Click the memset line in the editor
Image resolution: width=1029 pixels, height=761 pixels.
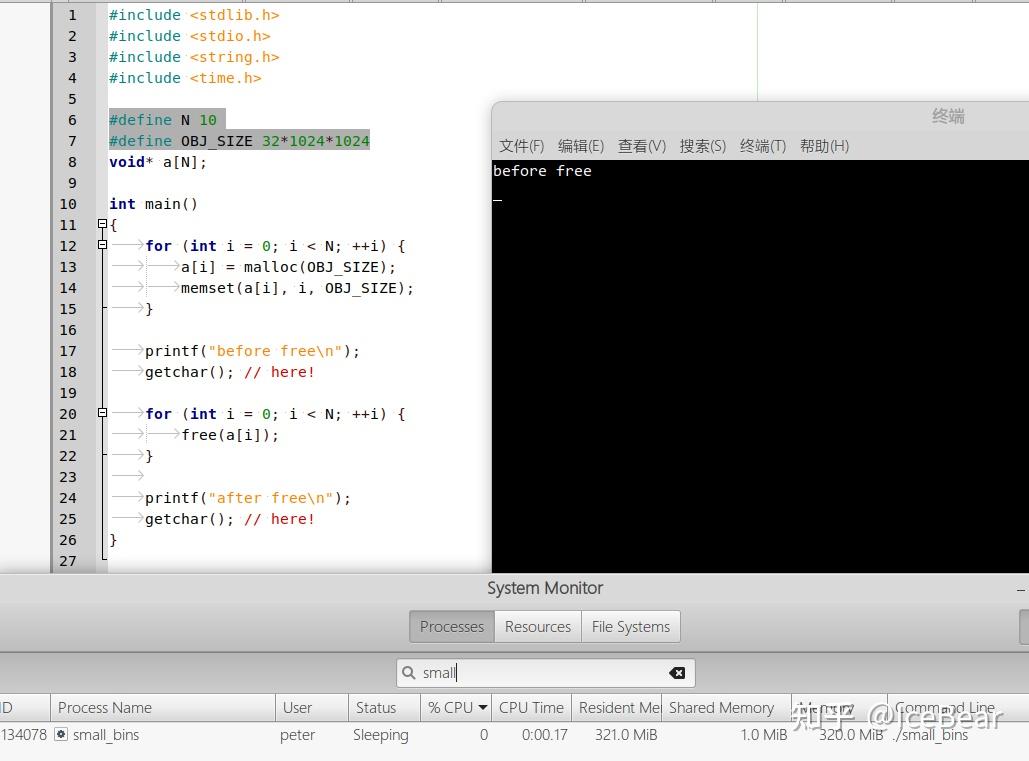pyautogui.click(x=297, y=288)
